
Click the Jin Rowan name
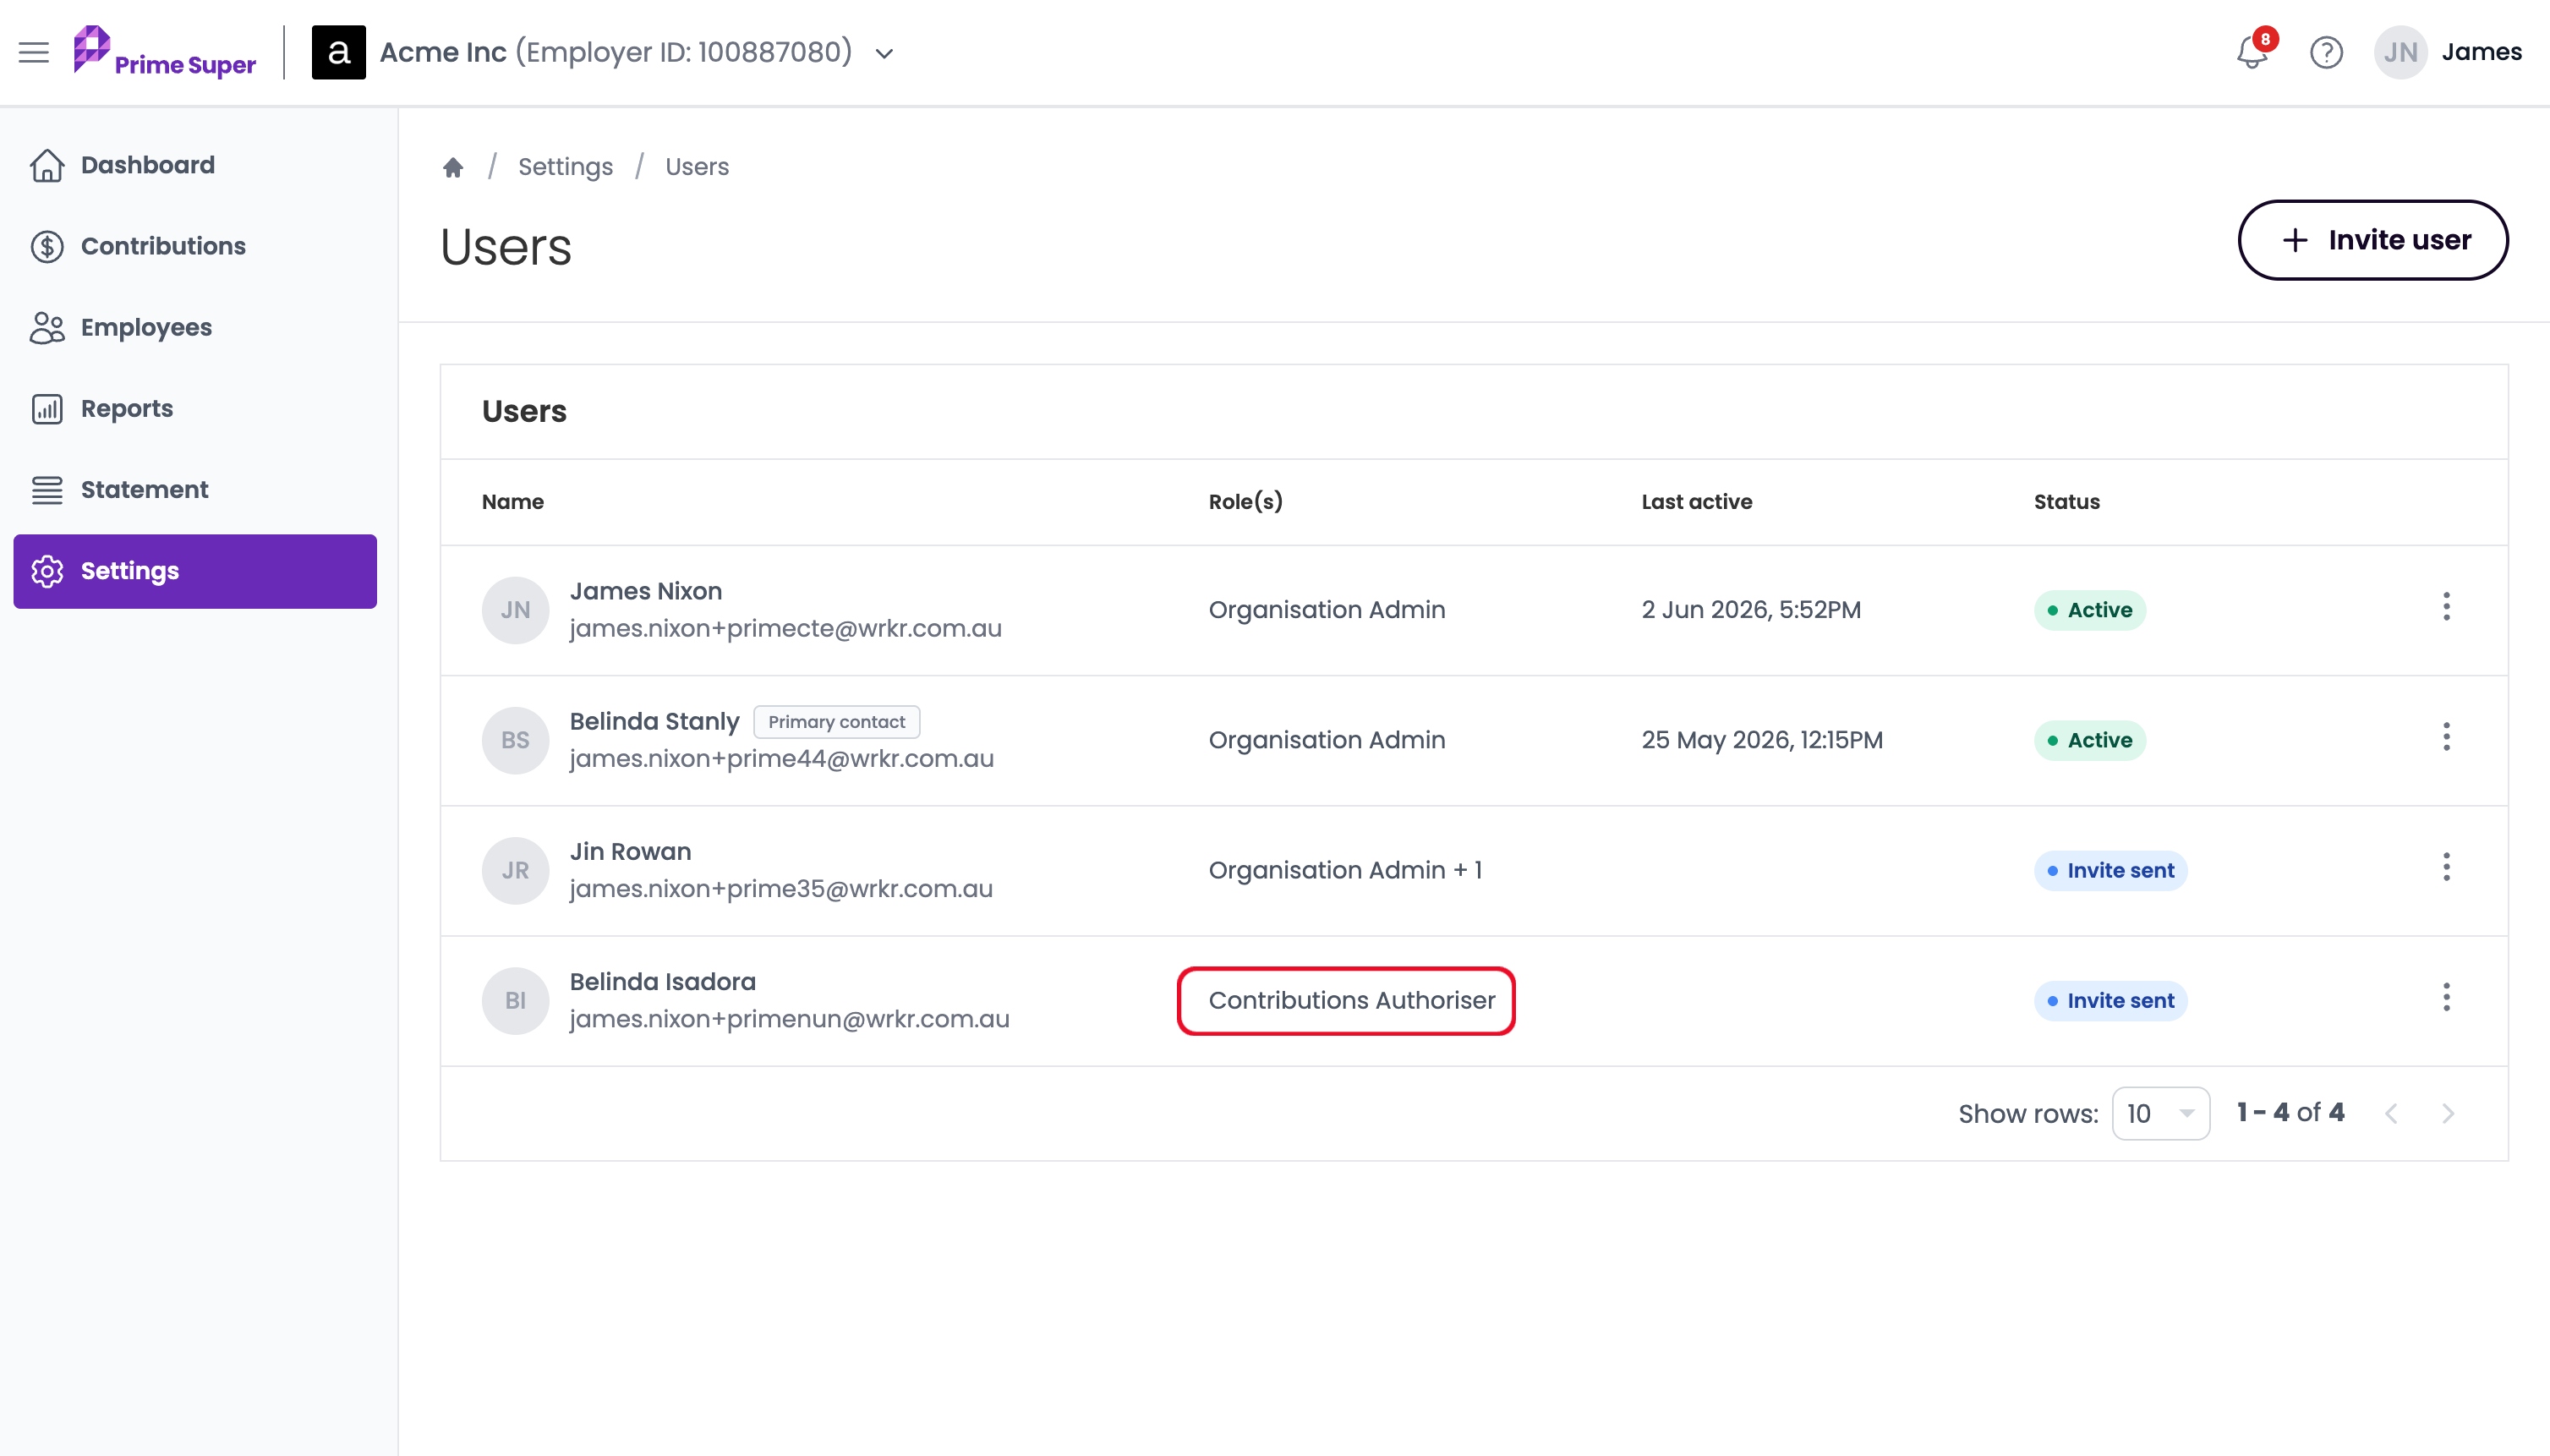(x=630, y=851)
